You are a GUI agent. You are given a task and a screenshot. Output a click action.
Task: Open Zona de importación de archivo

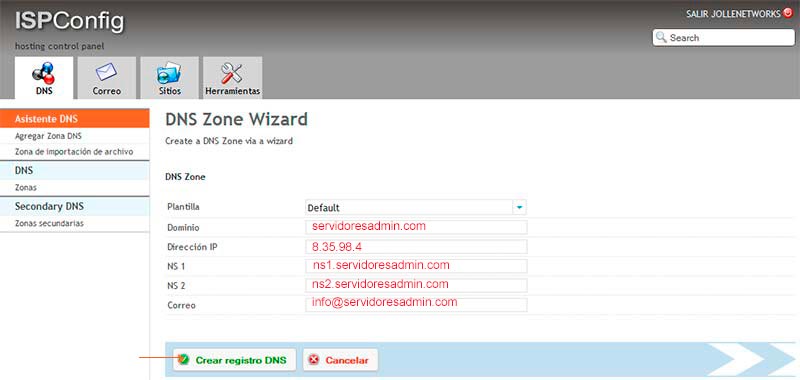[x=74, y=151]
